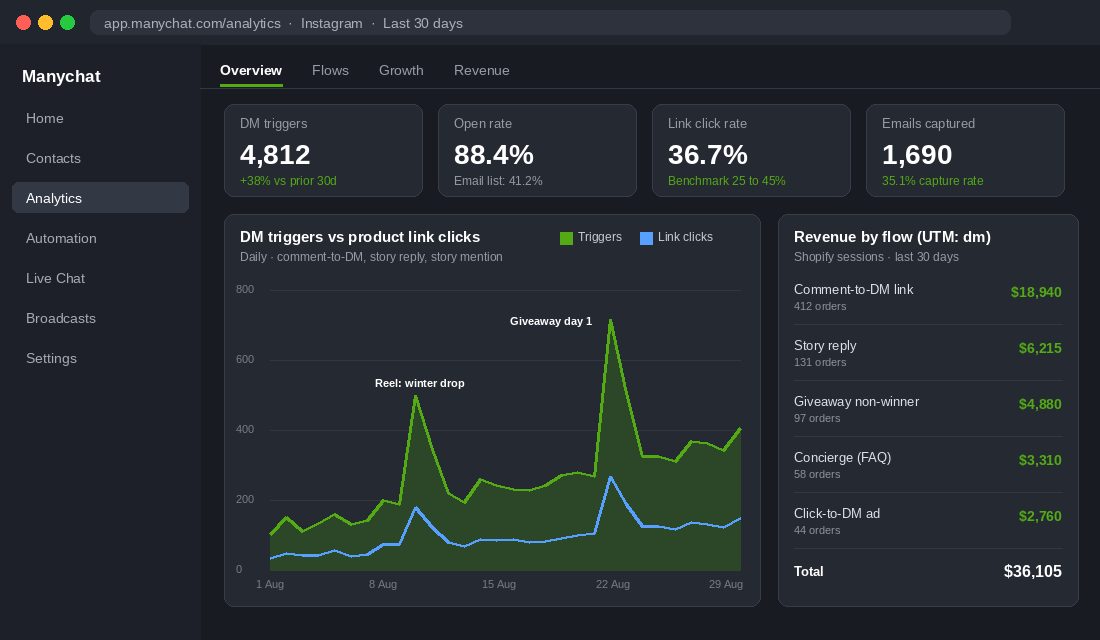Select Analytics in the sidebar
The width and height of the screenshot is (1100, 640).
(100, 199)
